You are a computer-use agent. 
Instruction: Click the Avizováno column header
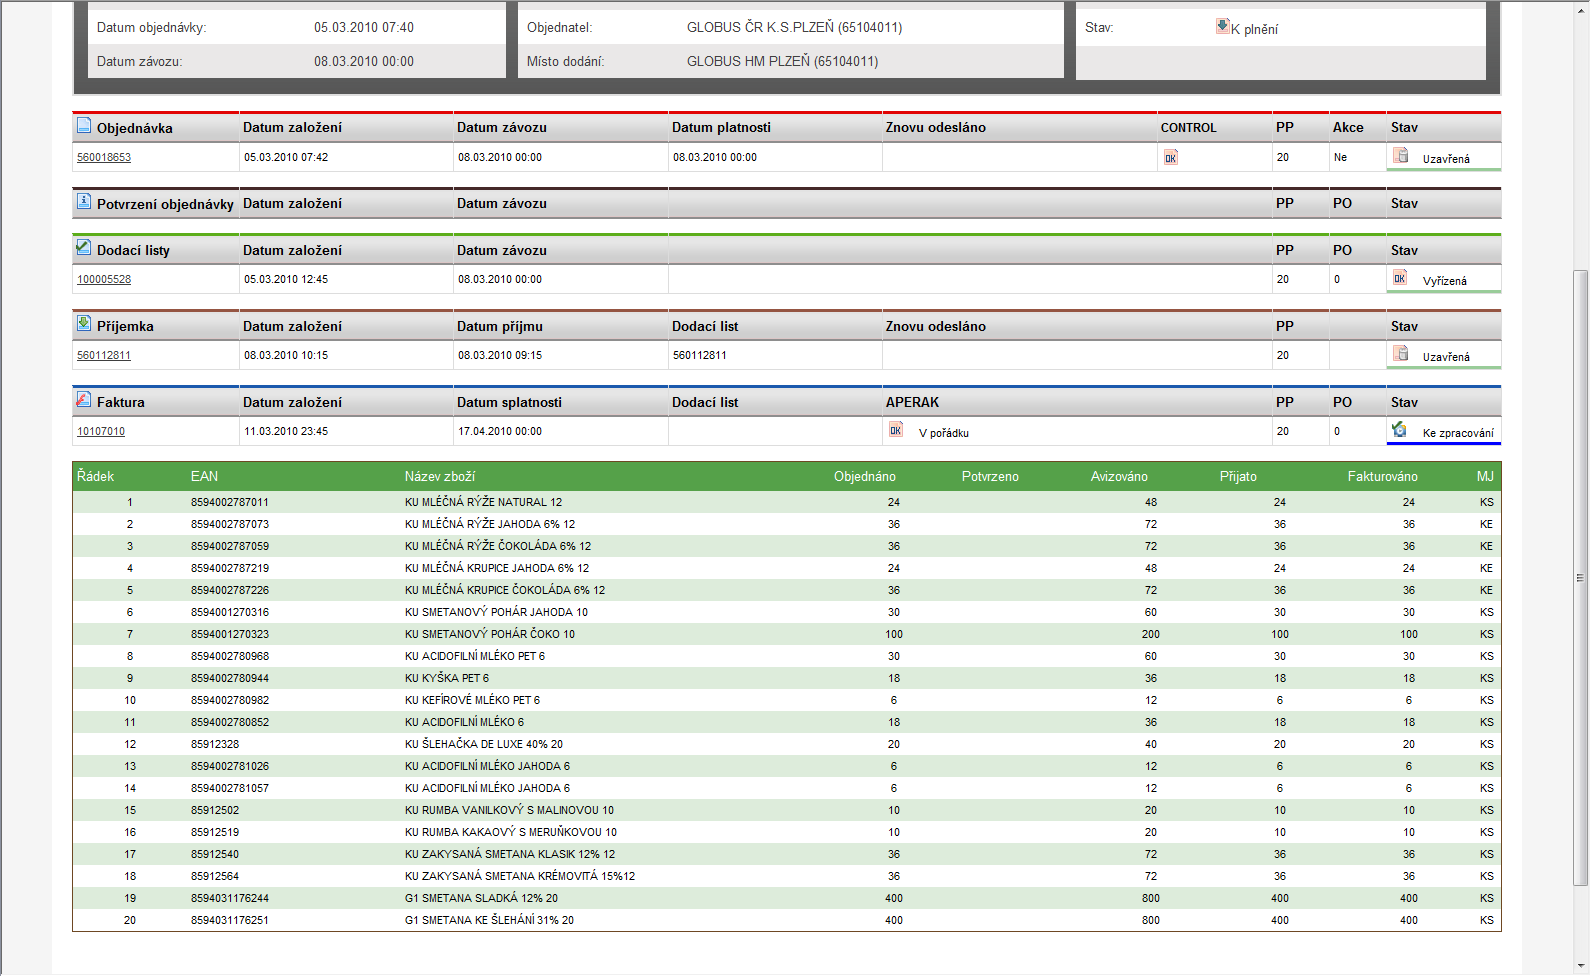point(1119,476)
